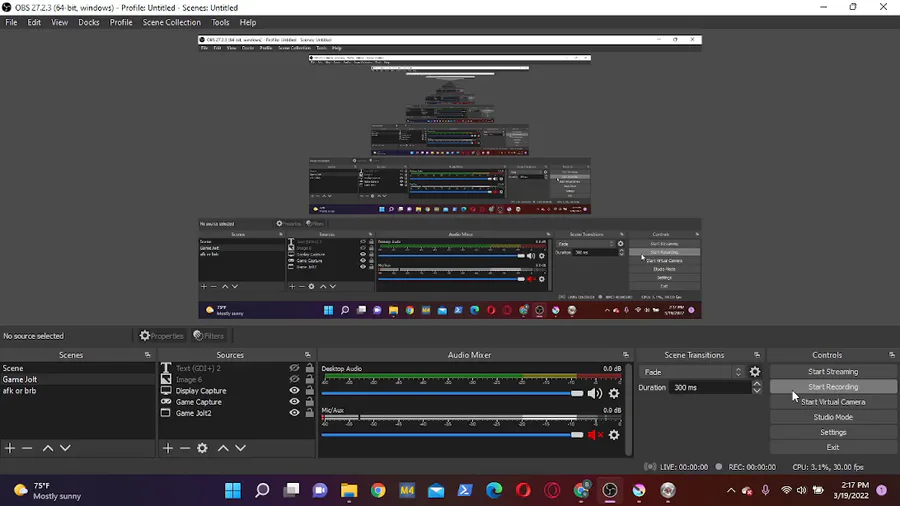Move source down arrow in Sources panel
Screen dimensions: 900x506
coord(240,448)
